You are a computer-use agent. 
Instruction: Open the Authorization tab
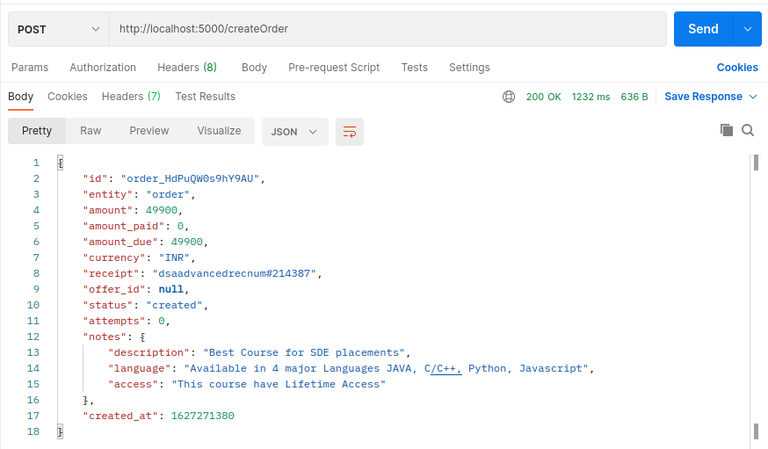point(103,67)
